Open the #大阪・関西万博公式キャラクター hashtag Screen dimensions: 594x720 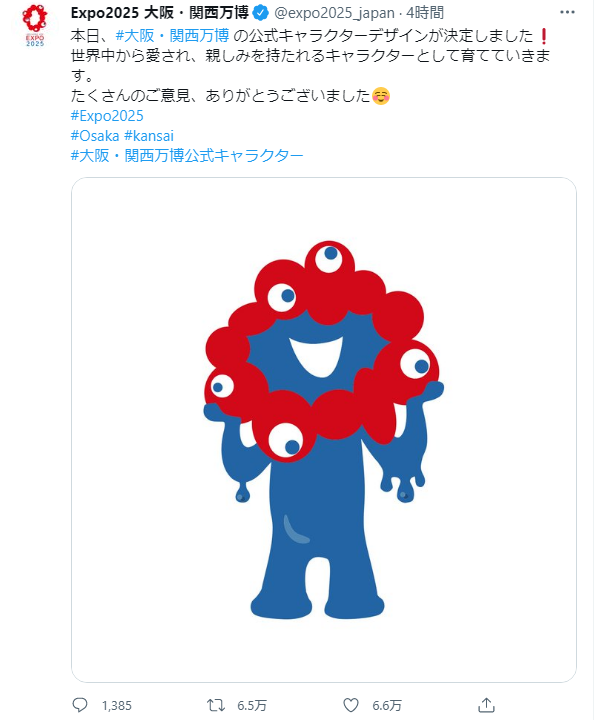[187, 156]
